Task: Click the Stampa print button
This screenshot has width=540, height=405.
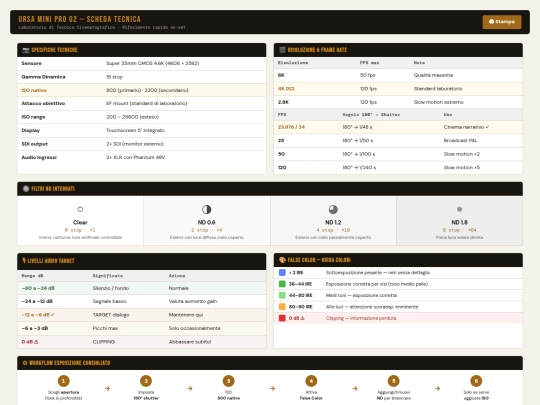Action: pos(502,22)
